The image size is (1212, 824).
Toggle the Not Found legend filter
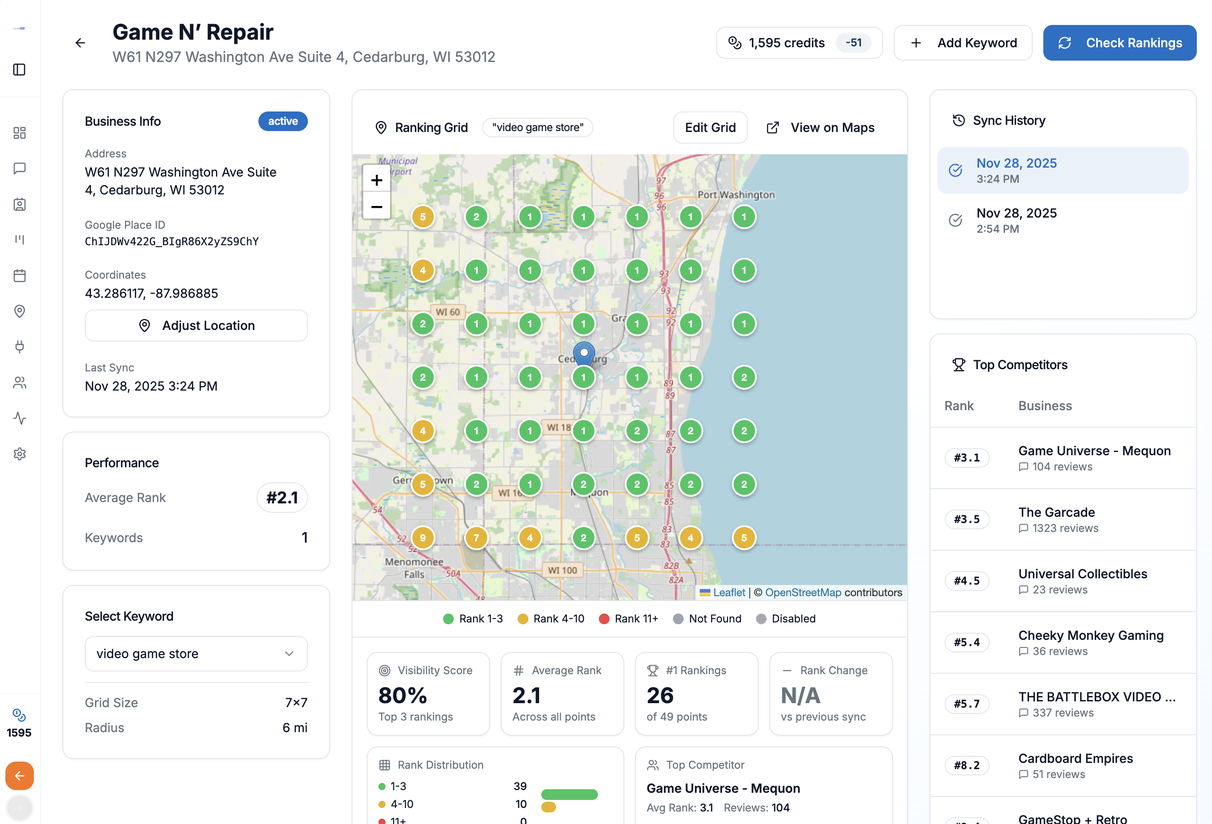(x=707, y=618)
